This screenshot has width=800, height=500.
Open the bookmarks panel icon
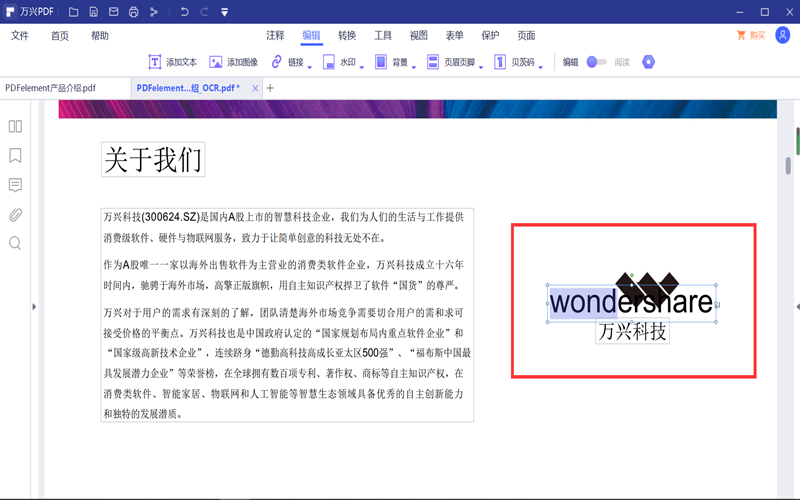15,156
